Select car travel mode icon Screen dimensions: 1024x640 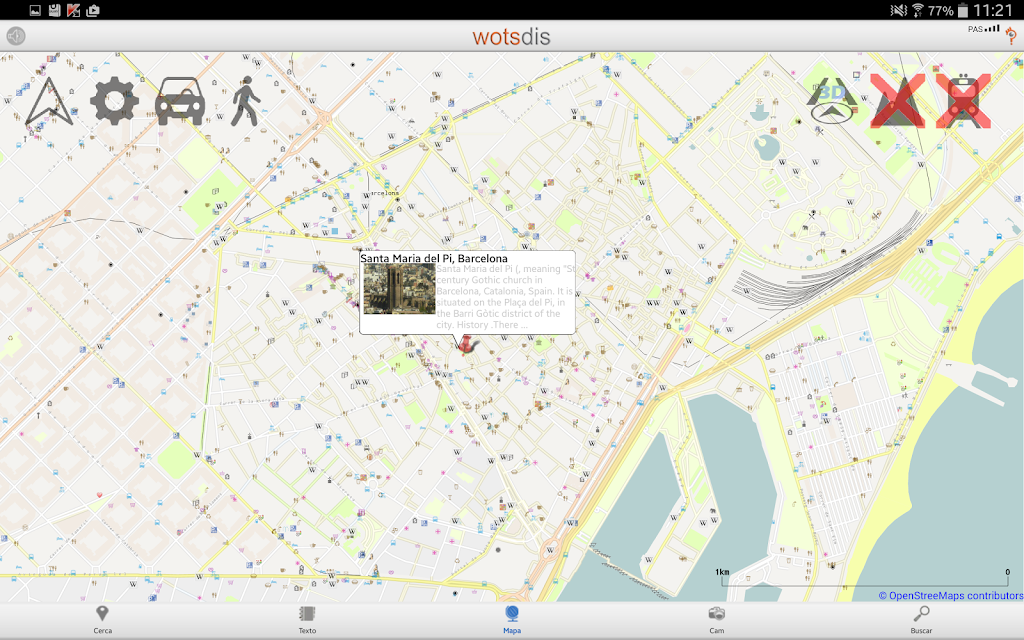180,101
